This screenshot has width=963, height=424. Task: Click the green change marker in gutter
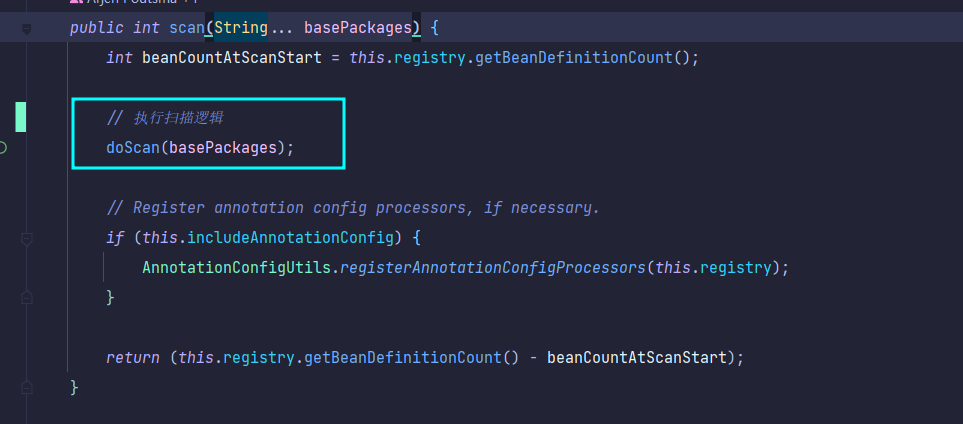pos(20,117)
